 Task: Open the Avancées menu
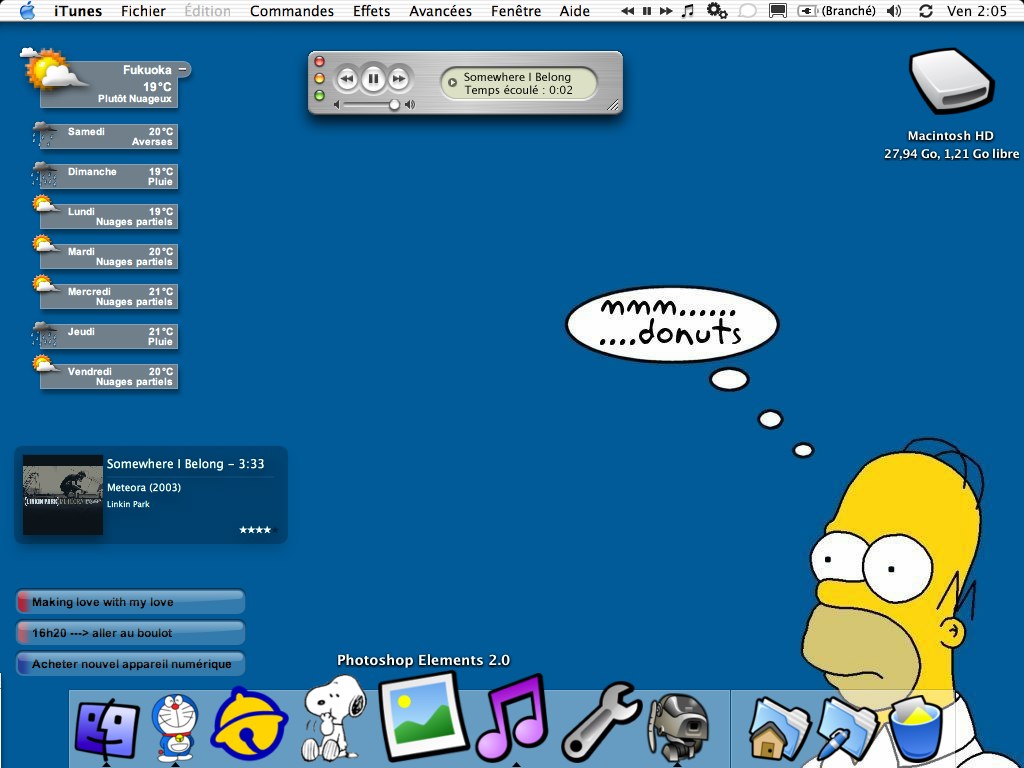pos(440,11)
